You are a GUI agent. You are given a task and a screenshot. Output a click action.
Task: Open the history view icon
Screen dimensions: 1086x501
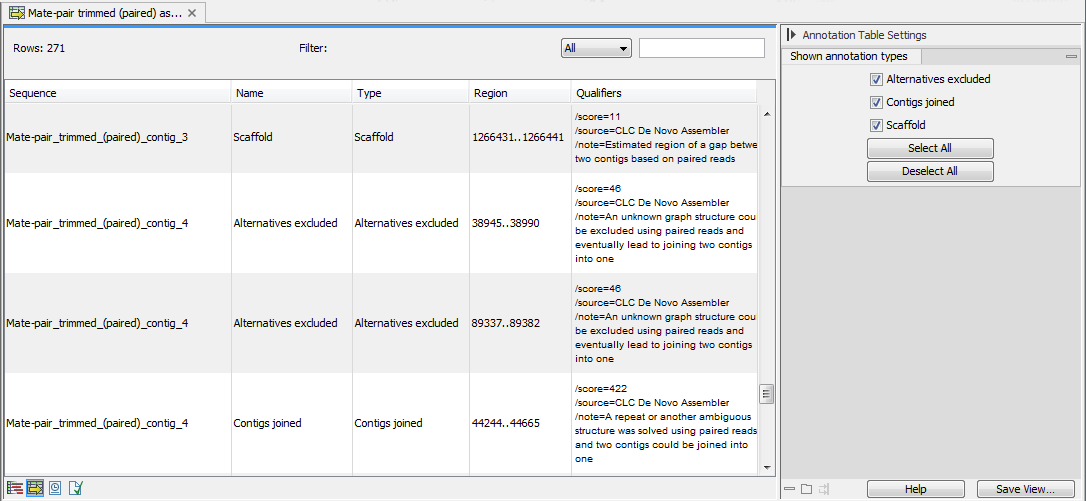coord(56,488)
